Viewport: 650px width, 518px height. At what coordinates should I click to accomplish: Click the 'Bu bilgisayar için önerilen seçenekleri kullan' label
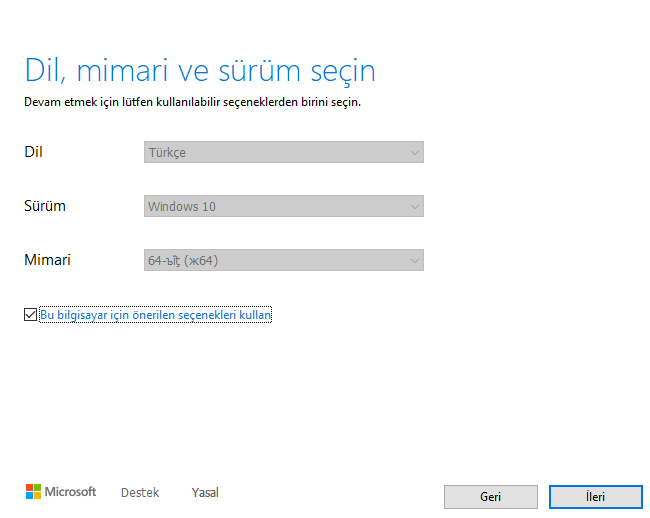tap(156, 315)
